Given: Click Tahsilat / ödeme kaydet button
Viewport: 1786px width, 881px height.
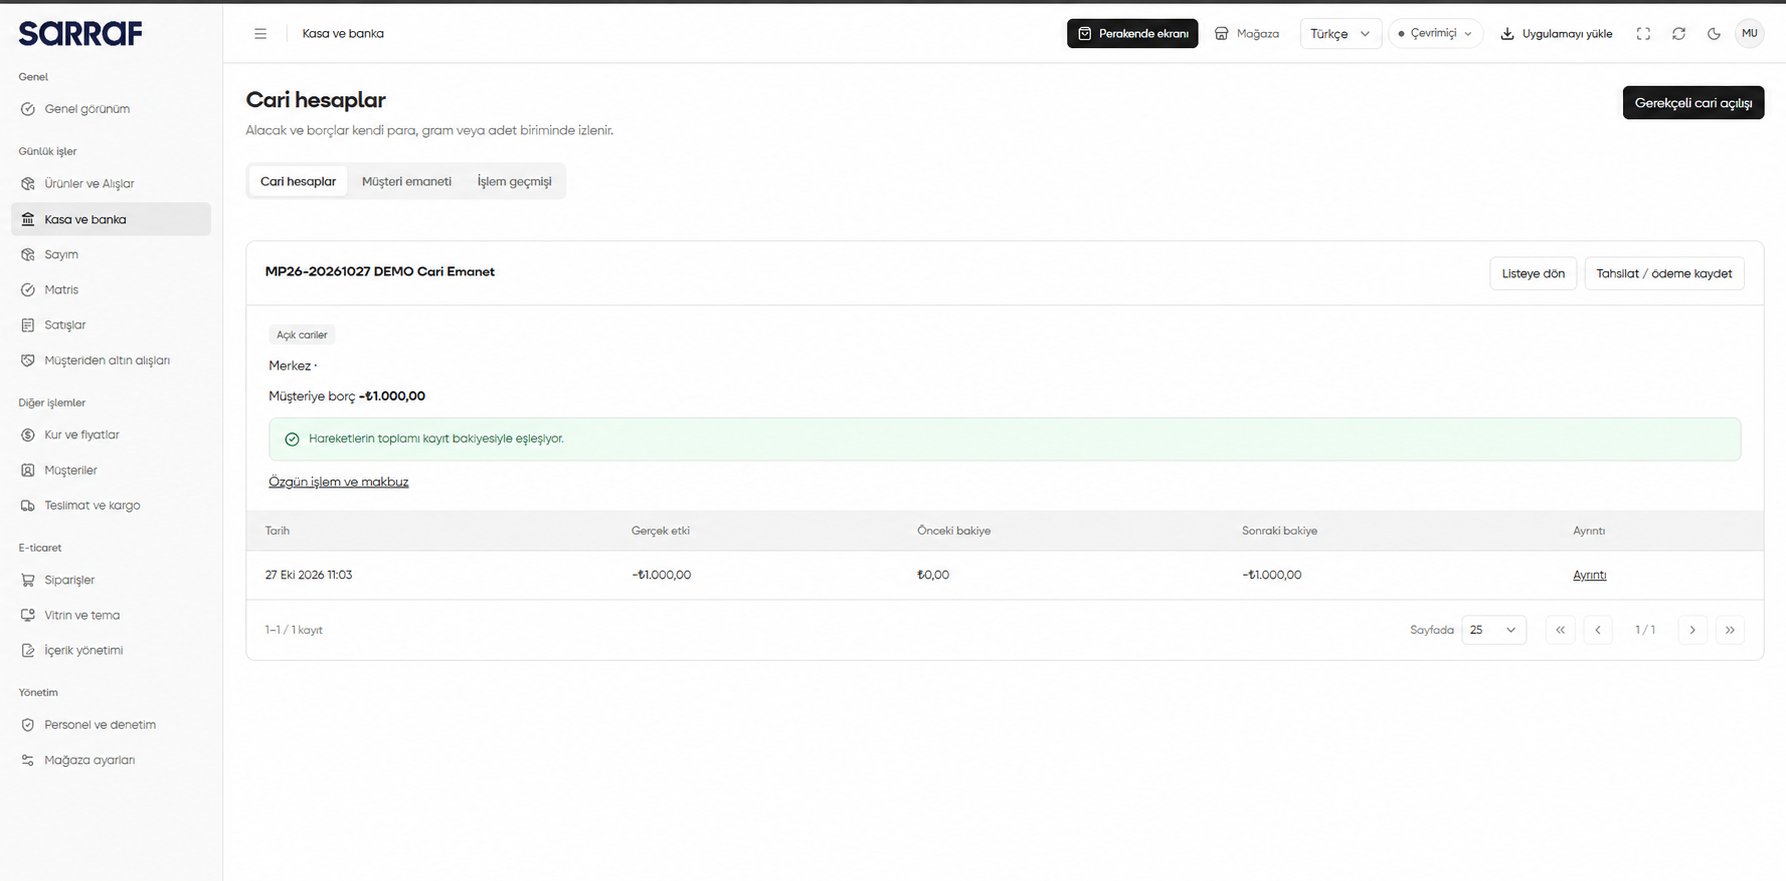Looking at the screenshot, I should point(1664,273).
